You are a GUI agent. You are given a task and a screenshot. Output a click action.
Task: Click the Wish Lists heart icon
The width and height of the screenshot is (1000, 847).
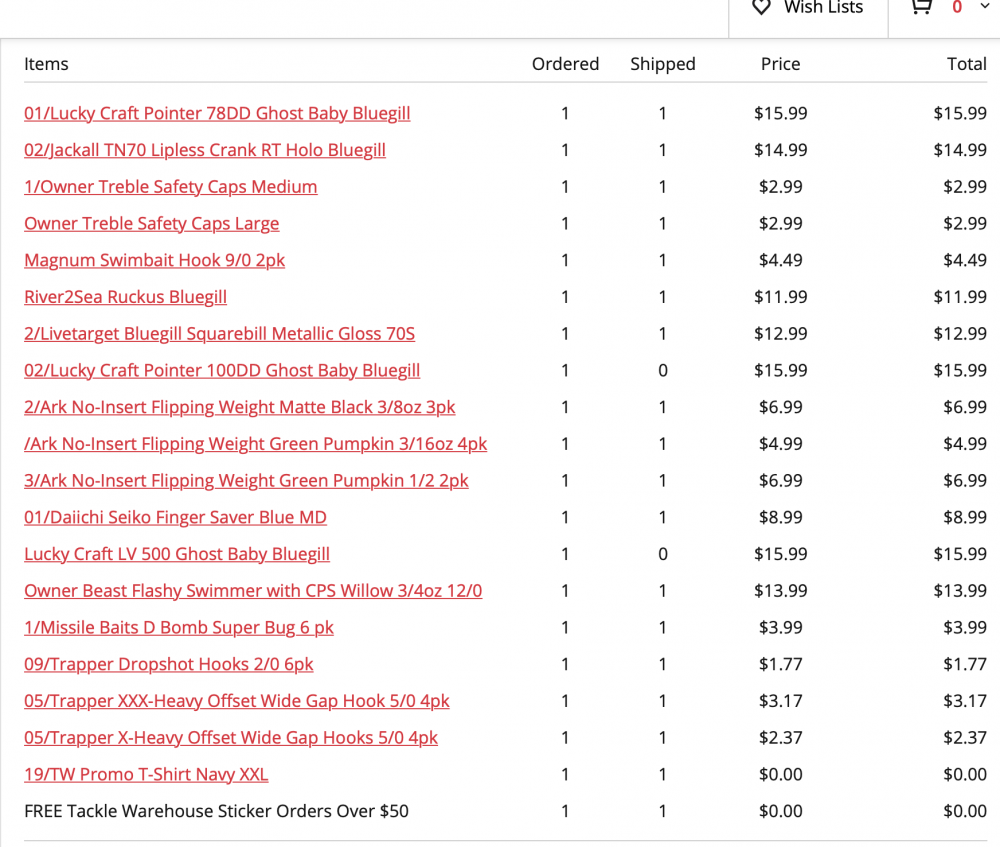point(761,7)
